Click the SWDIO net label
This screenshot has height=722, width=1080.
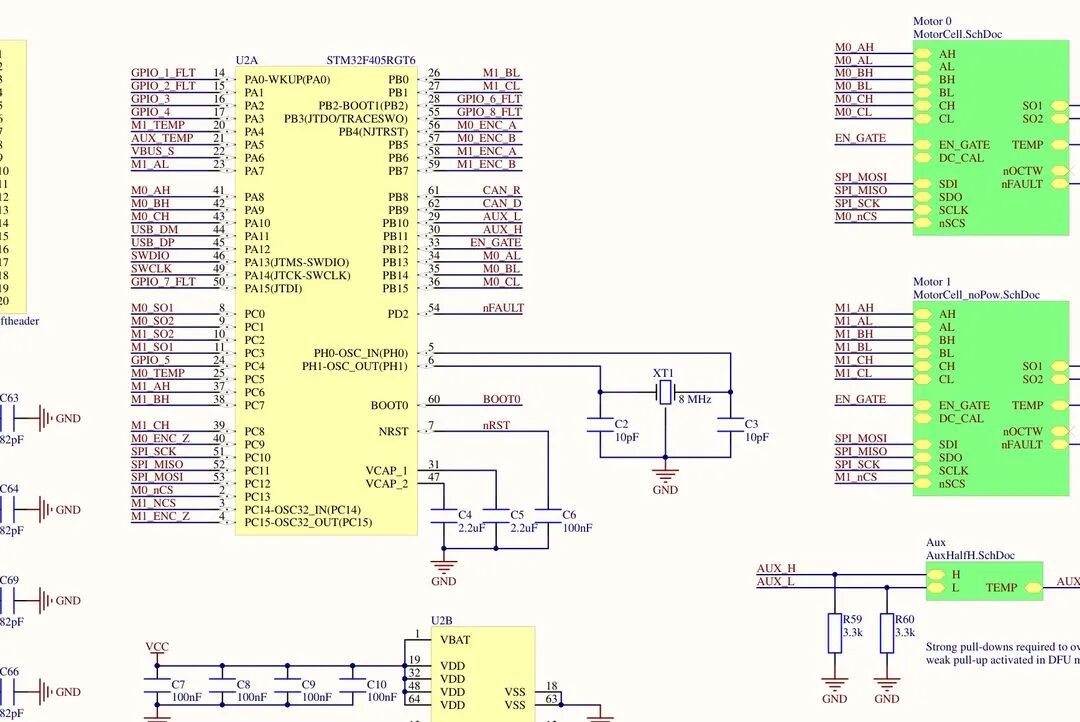click(150, 256)
